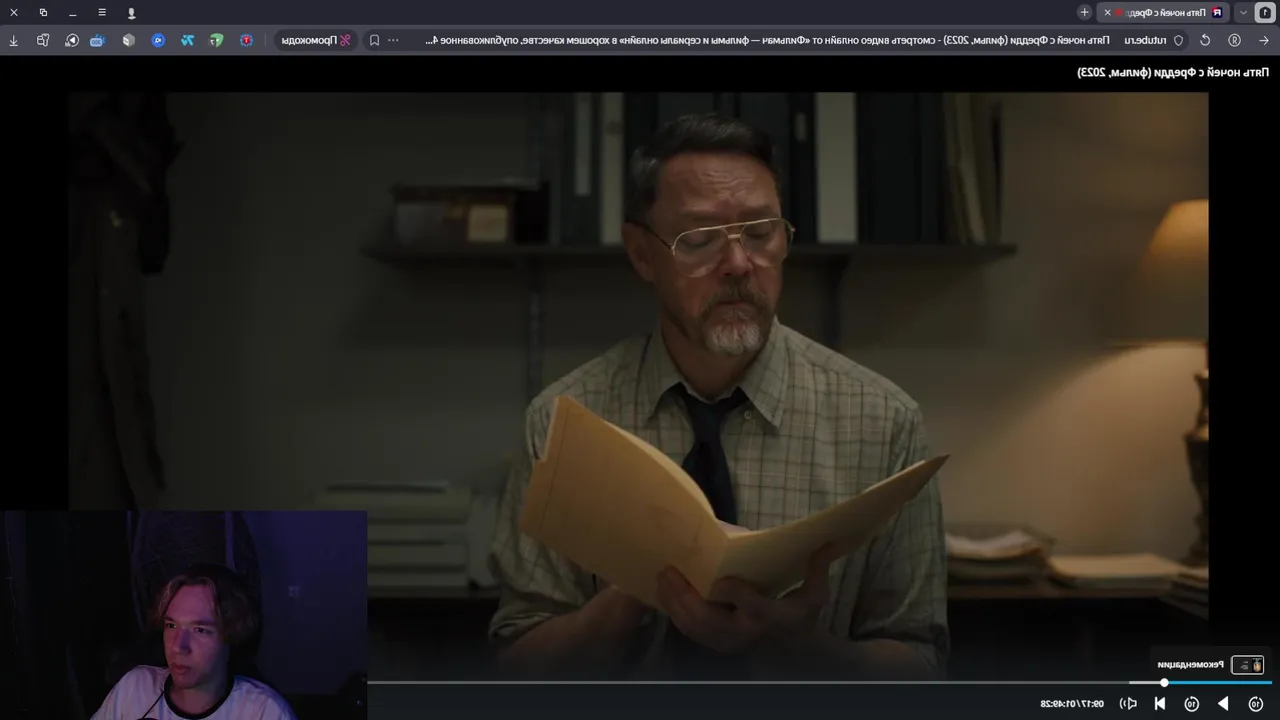Screen dimensions: 1280x720
Task: Open the three-dots address bar menu
Action: coord(393,40)
